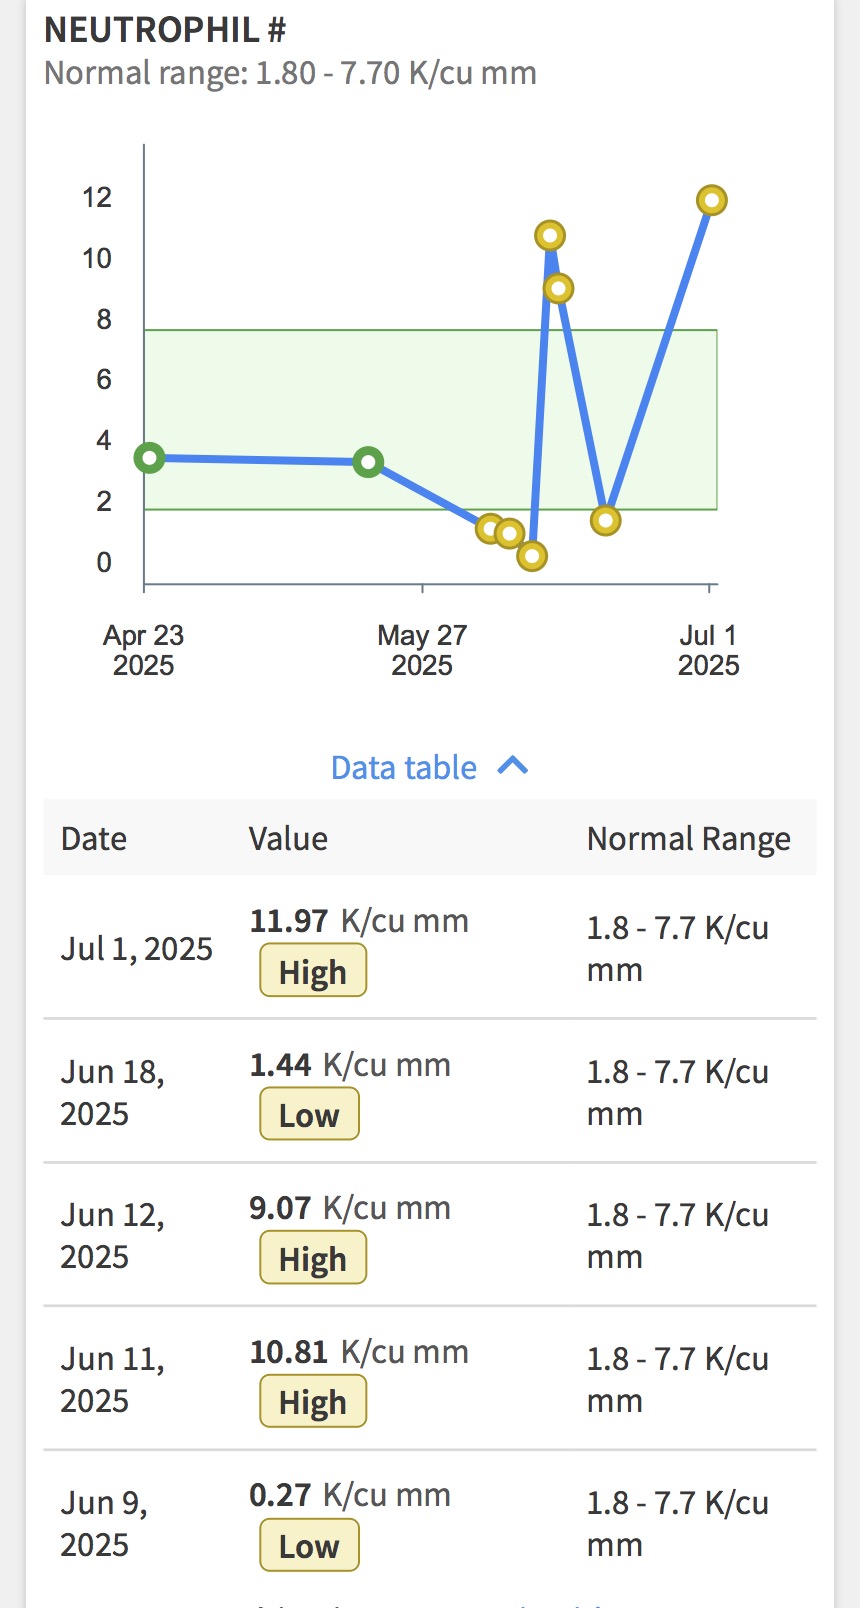Screen dimensions: 860x1608
Task: Click the Low badge for Jun 18, 2025
Action: coord(309,1115)
